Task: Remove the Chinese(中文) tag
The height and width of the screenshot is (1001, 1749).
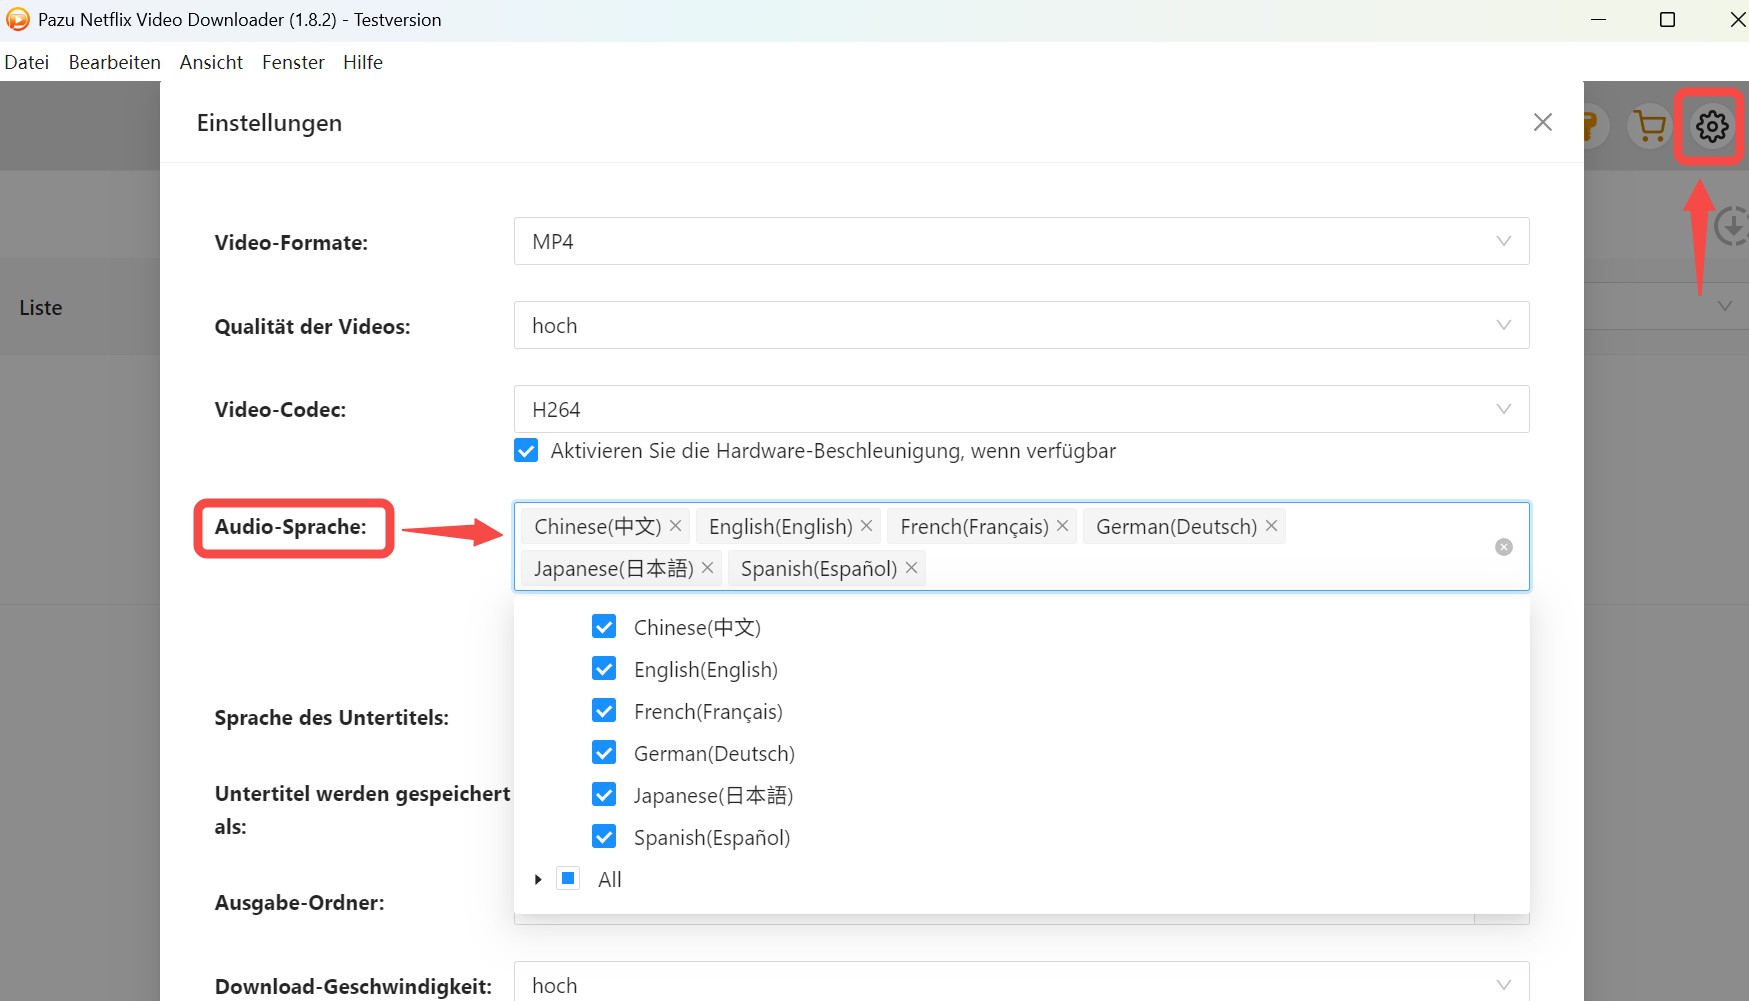Action: (x=676, y=526)
